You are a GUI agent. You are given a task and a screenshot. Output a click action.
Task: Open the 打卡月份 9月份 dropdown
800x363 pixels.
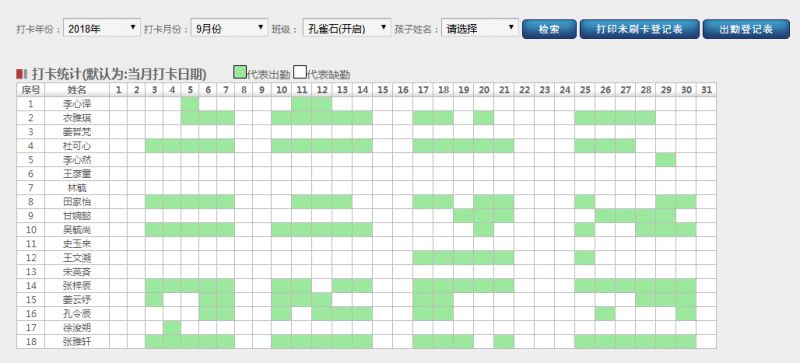(x=230, y=29)
